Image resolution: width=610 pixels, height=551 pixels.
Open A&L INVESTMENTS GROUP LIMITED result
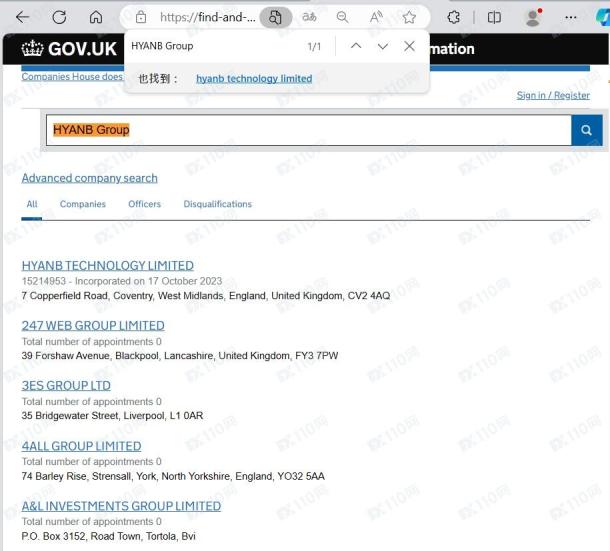coord(121,506)
